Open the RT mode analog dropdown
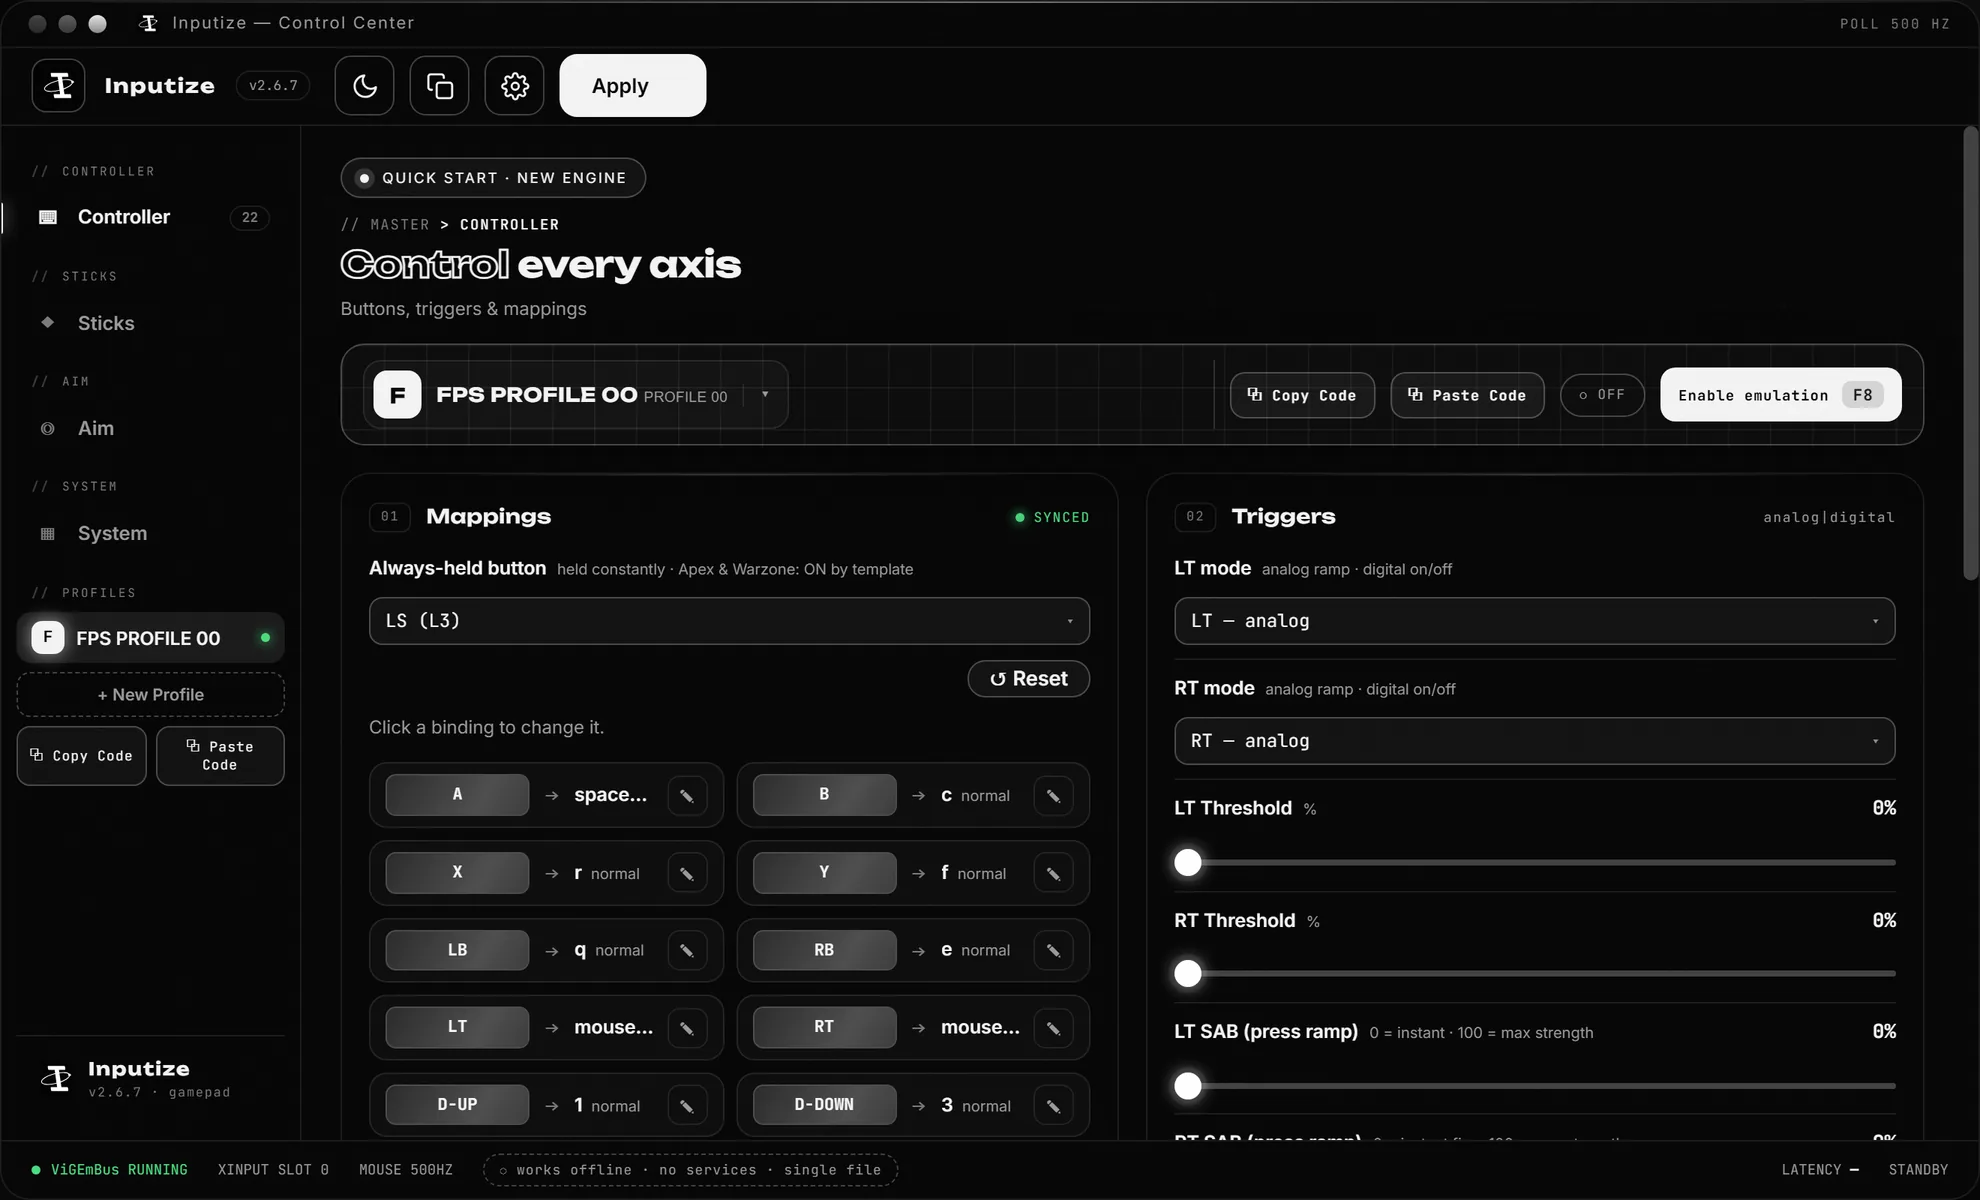The image size is (1980, 1200). [1534, 741]
